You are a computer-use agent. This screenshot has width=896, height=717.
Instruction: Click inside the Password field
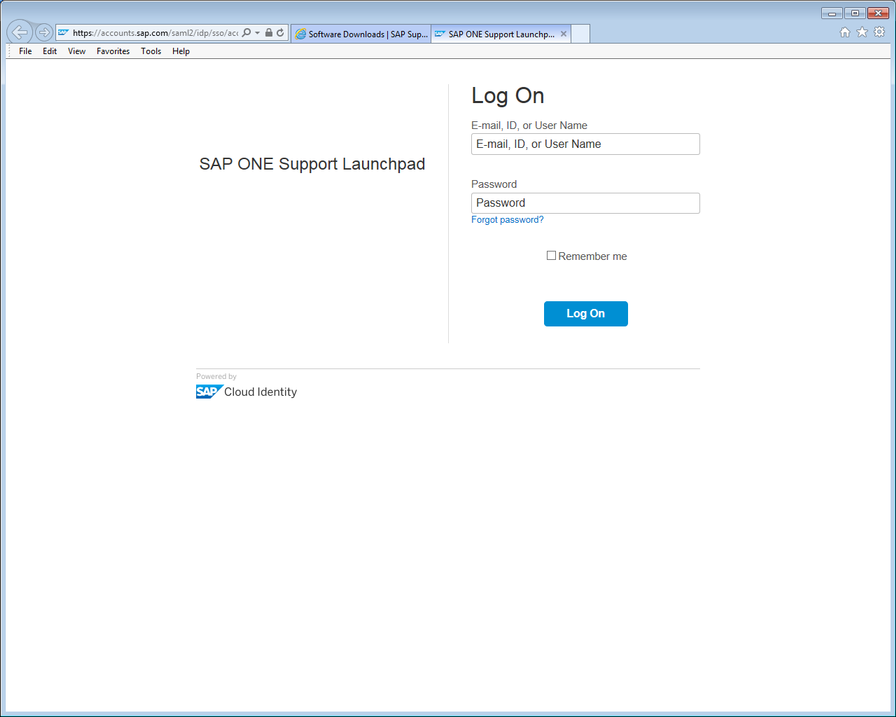(x=585, y=202)
